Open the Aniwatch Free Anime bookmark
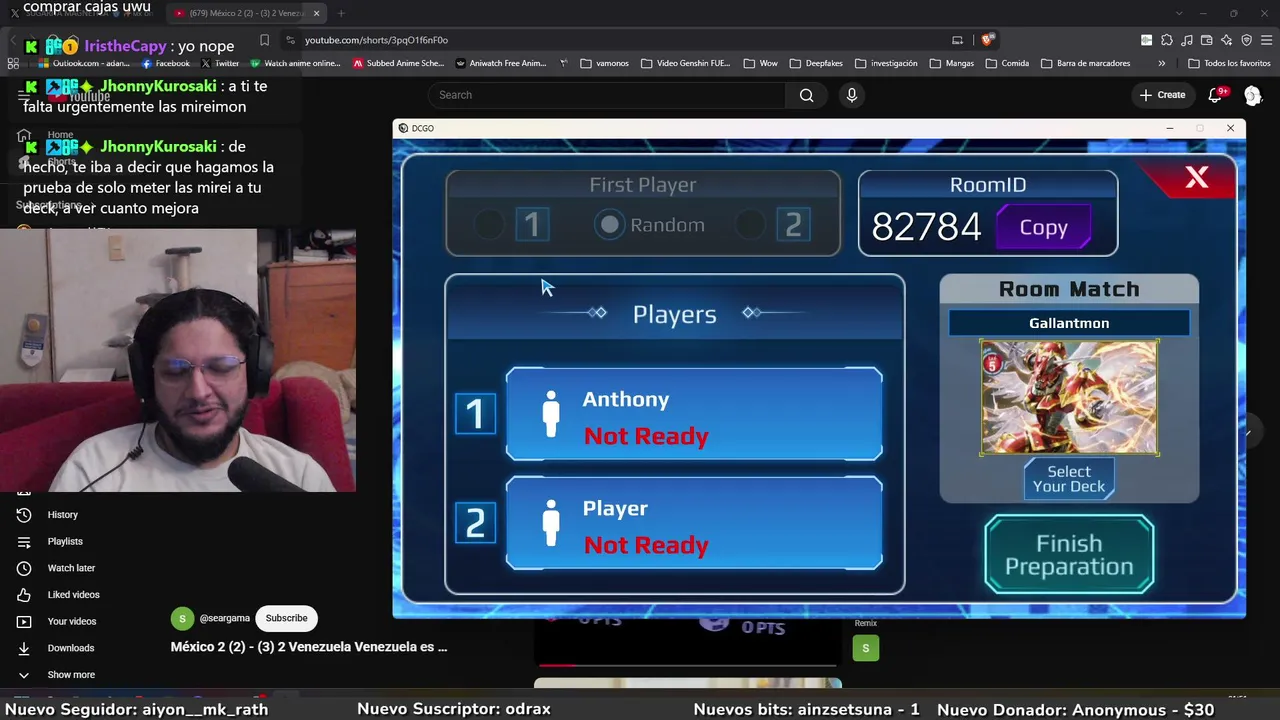Viewport: 1280px width, 720px height. click(x=501, y=63)
